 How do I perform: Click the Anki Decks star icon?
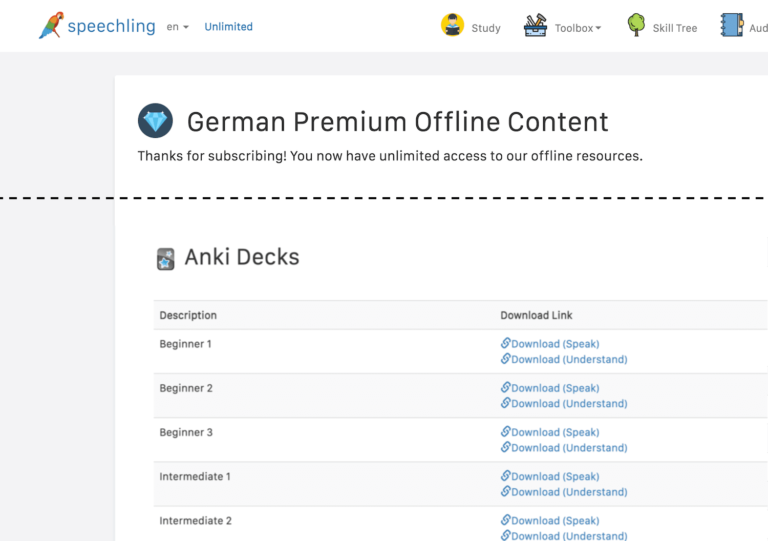pyautogui.click(x=166, y=259)
